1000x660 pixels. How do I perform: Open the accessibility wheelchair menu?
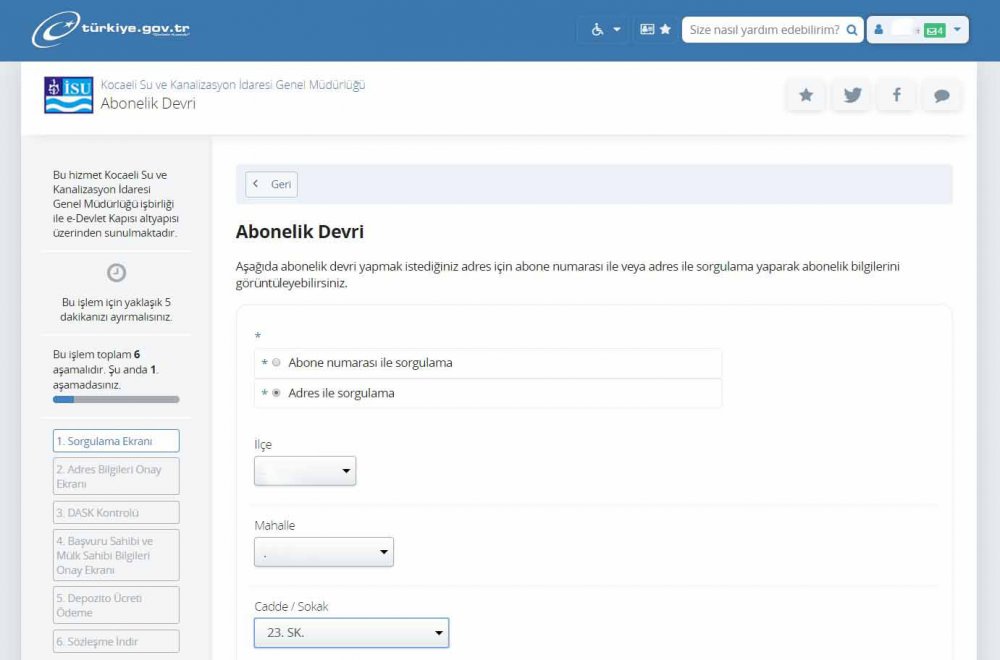tap(597, 29)
